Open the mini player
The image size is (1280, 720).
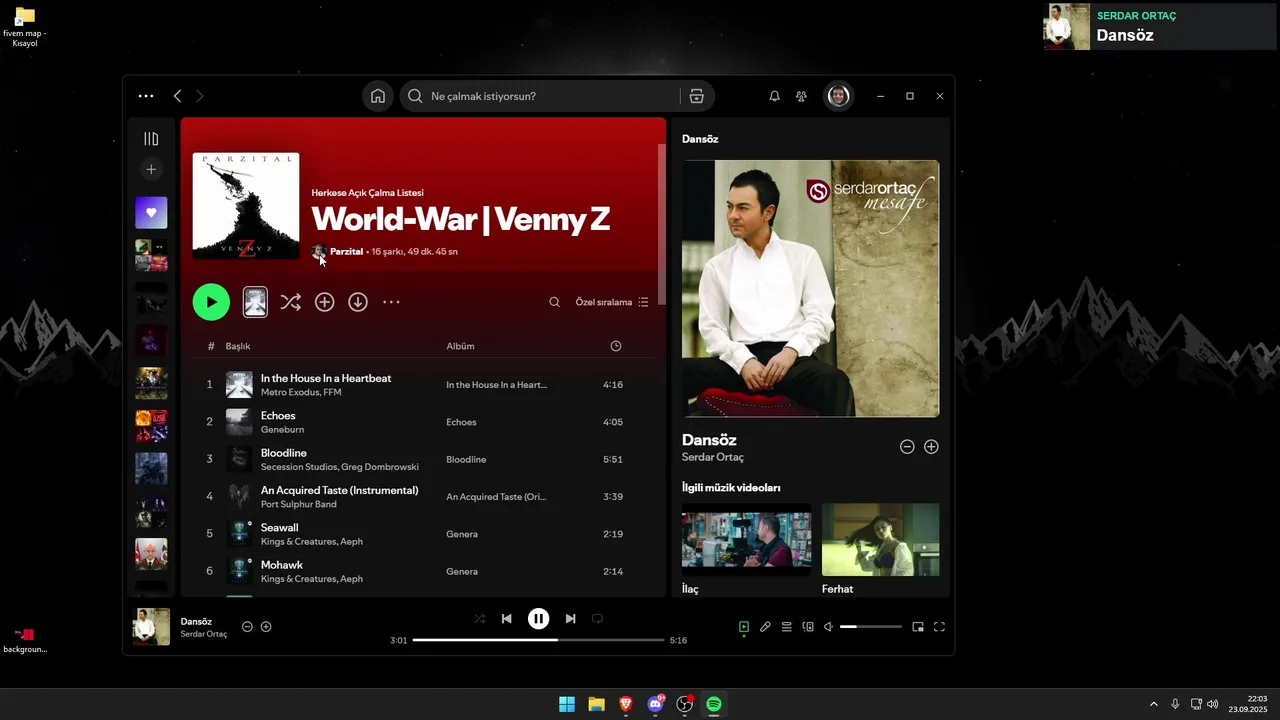tap(918, 627)
